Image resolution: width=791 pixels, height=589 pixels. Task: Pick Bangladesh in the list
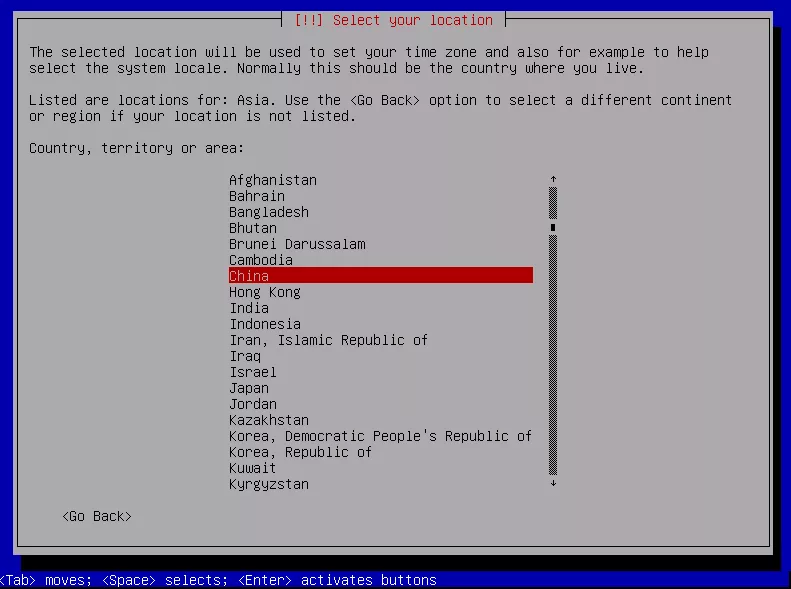[269, 212]
